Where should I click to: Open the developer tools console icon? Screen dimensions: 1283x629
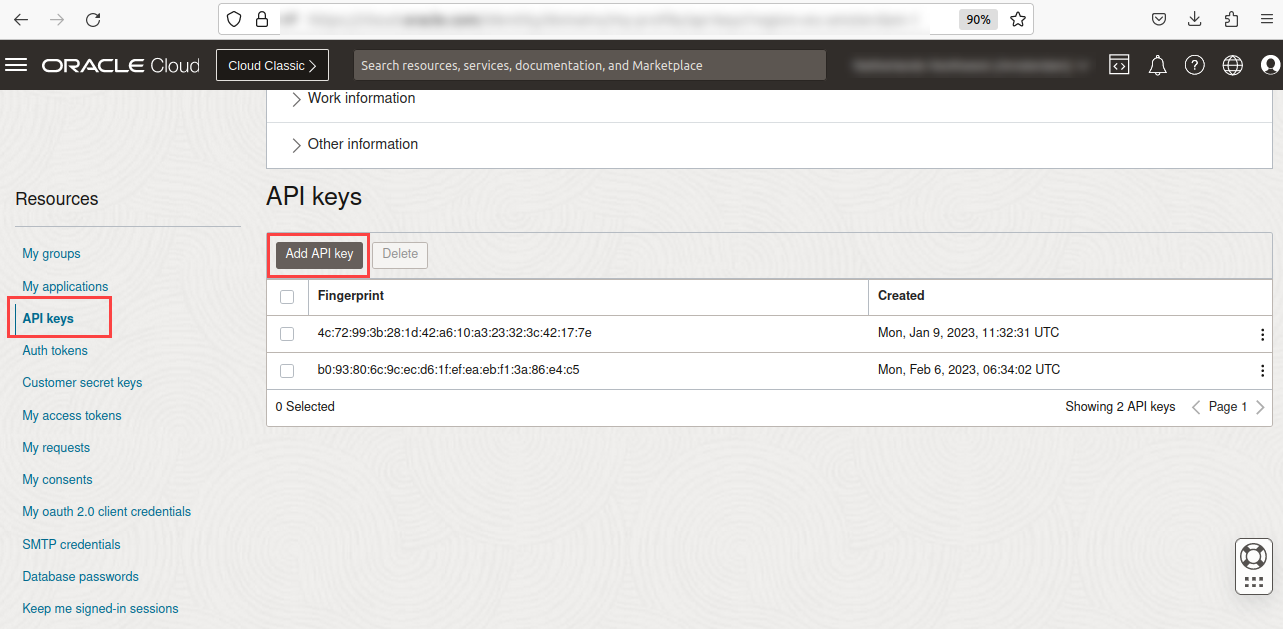[x=1119, y=65]
